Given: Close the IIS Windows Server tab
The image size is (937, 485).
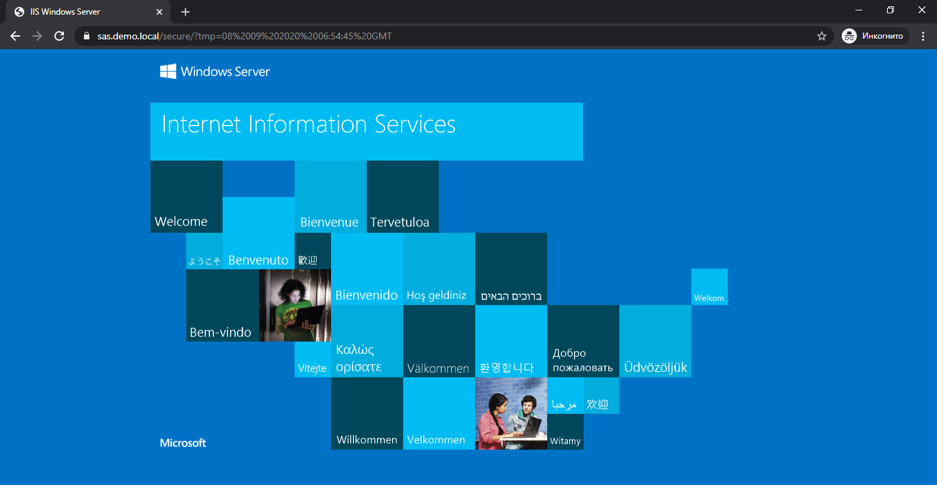Looking at the screenshot, I should pyautogui.click(x=159, y=12).
